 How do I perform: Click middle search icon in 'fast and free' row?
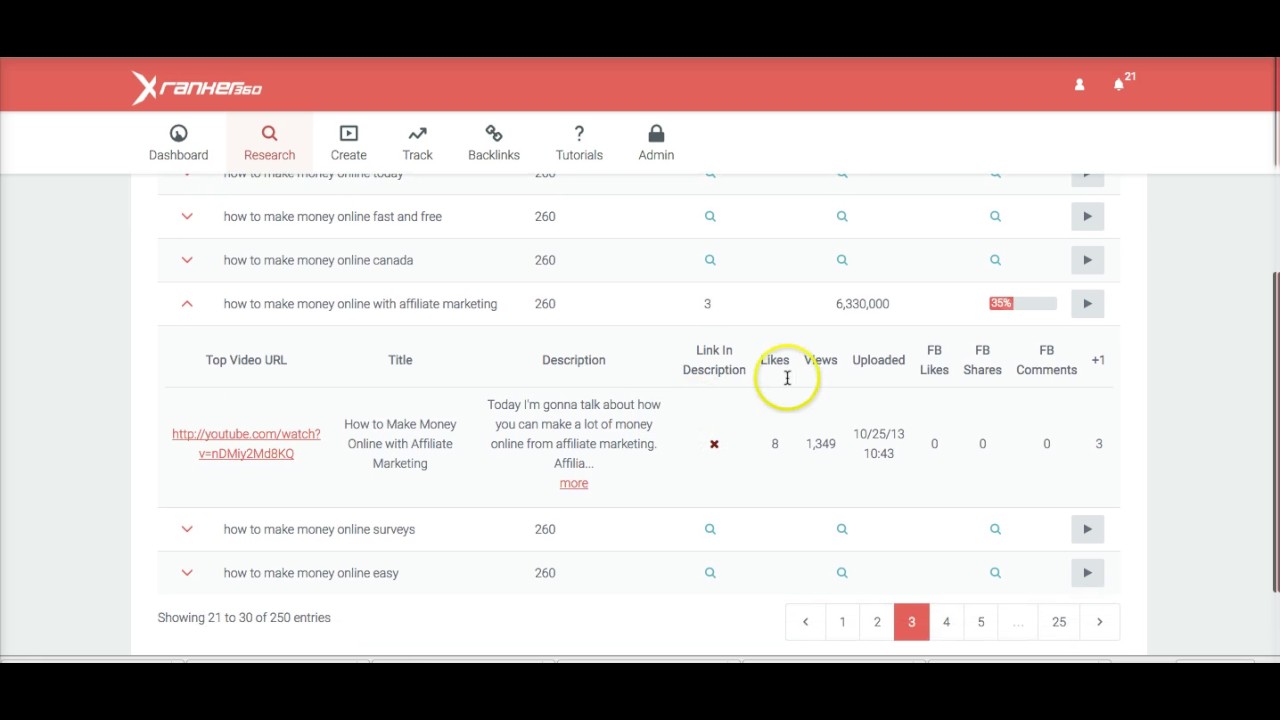(842, 216)
